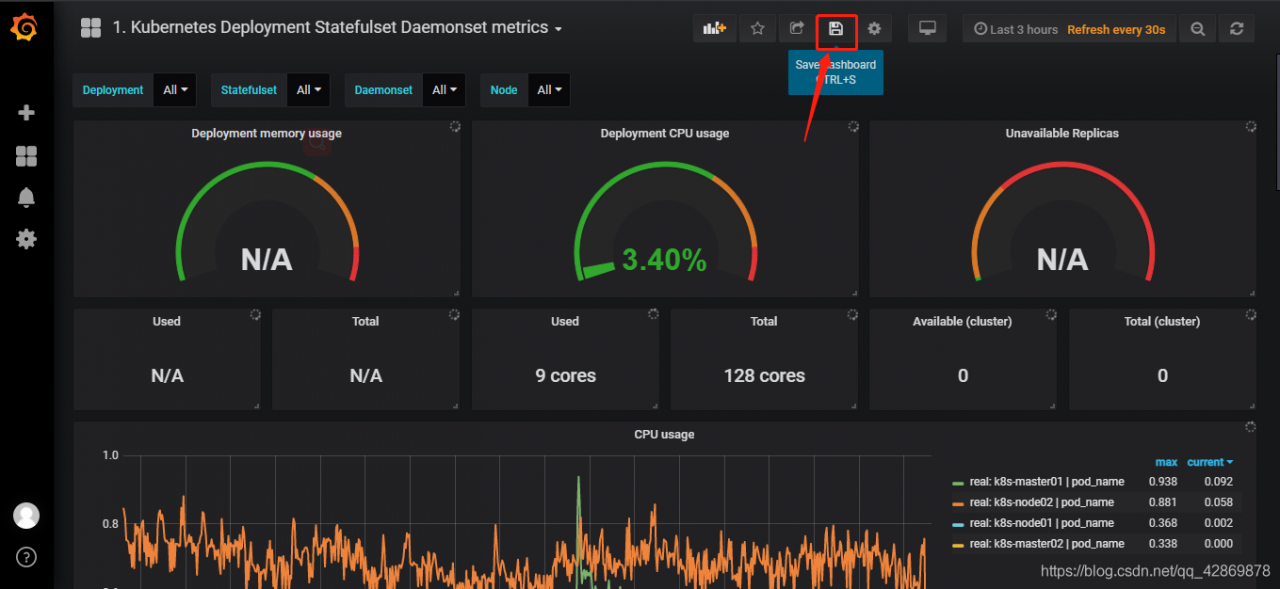Open the Node variable dropdown

(548, 90)
